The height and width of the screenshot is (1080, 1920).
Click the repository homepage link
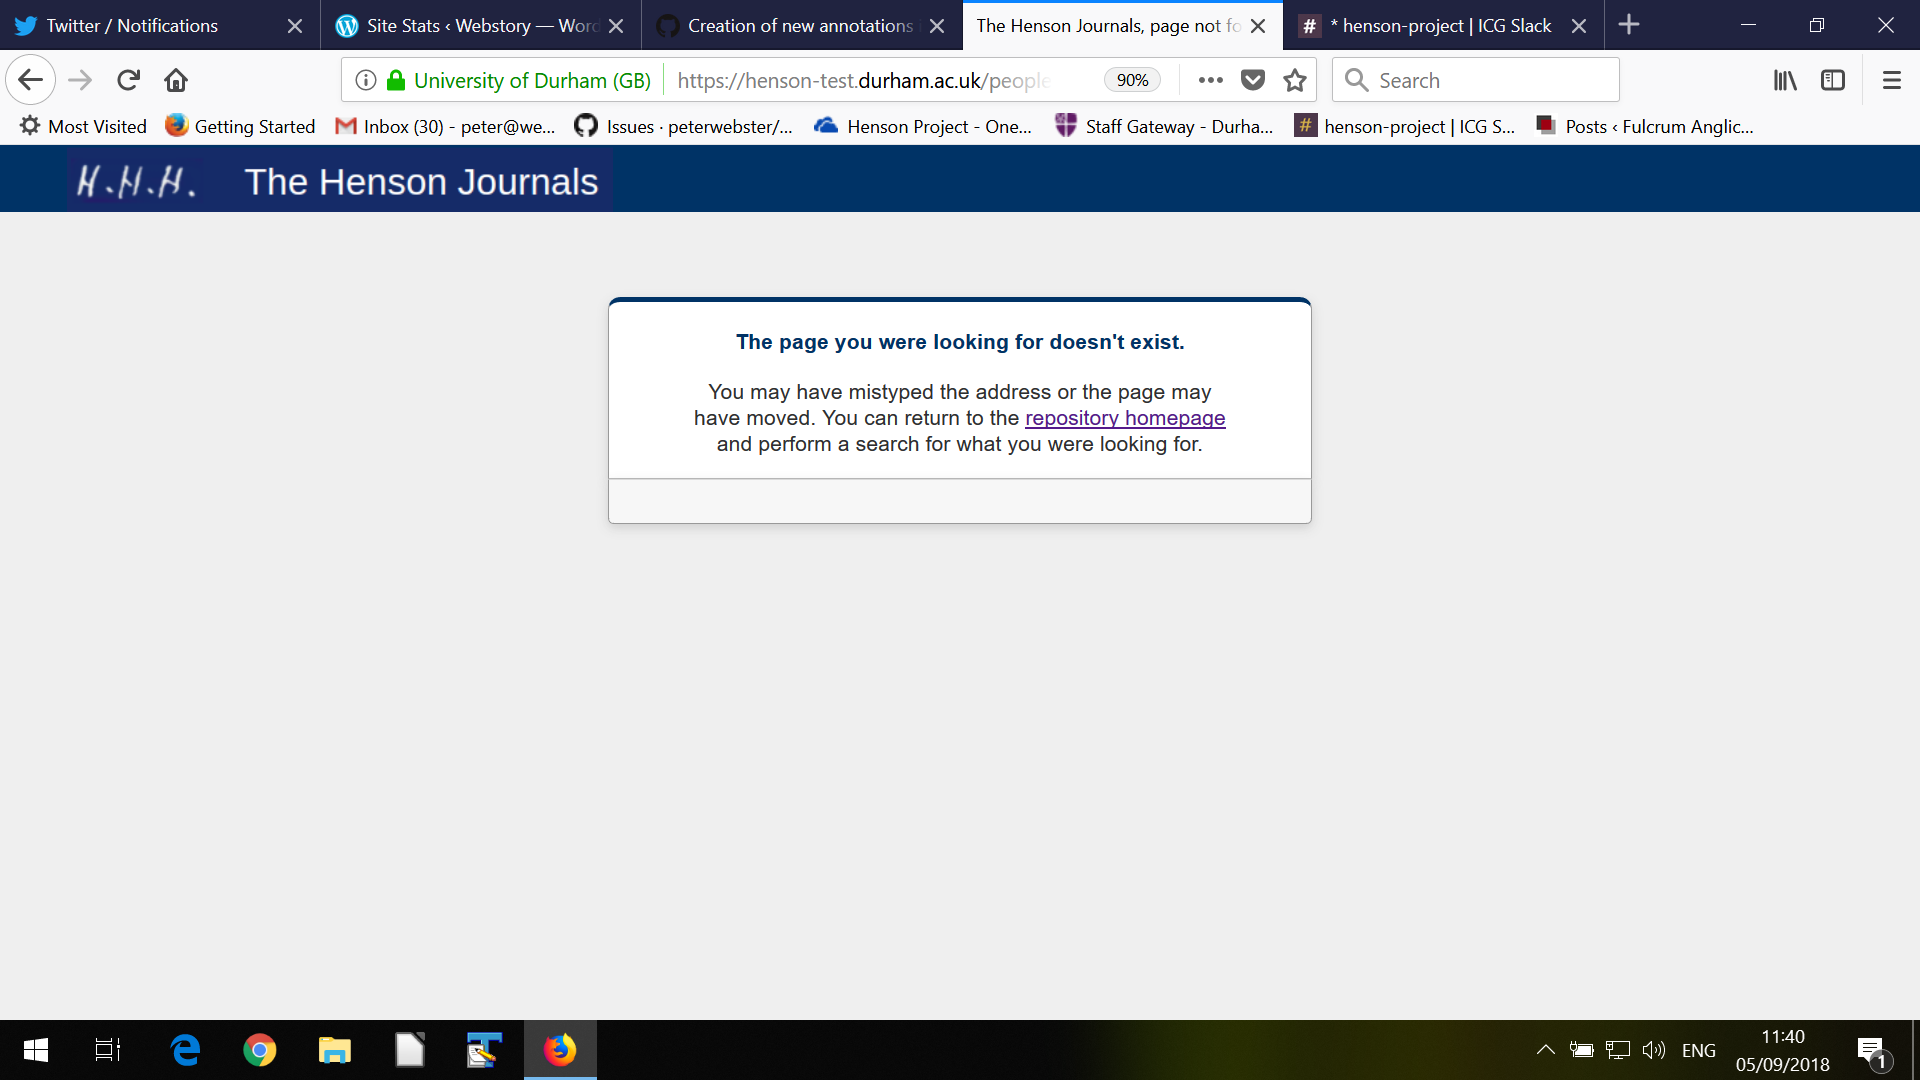1125,418
